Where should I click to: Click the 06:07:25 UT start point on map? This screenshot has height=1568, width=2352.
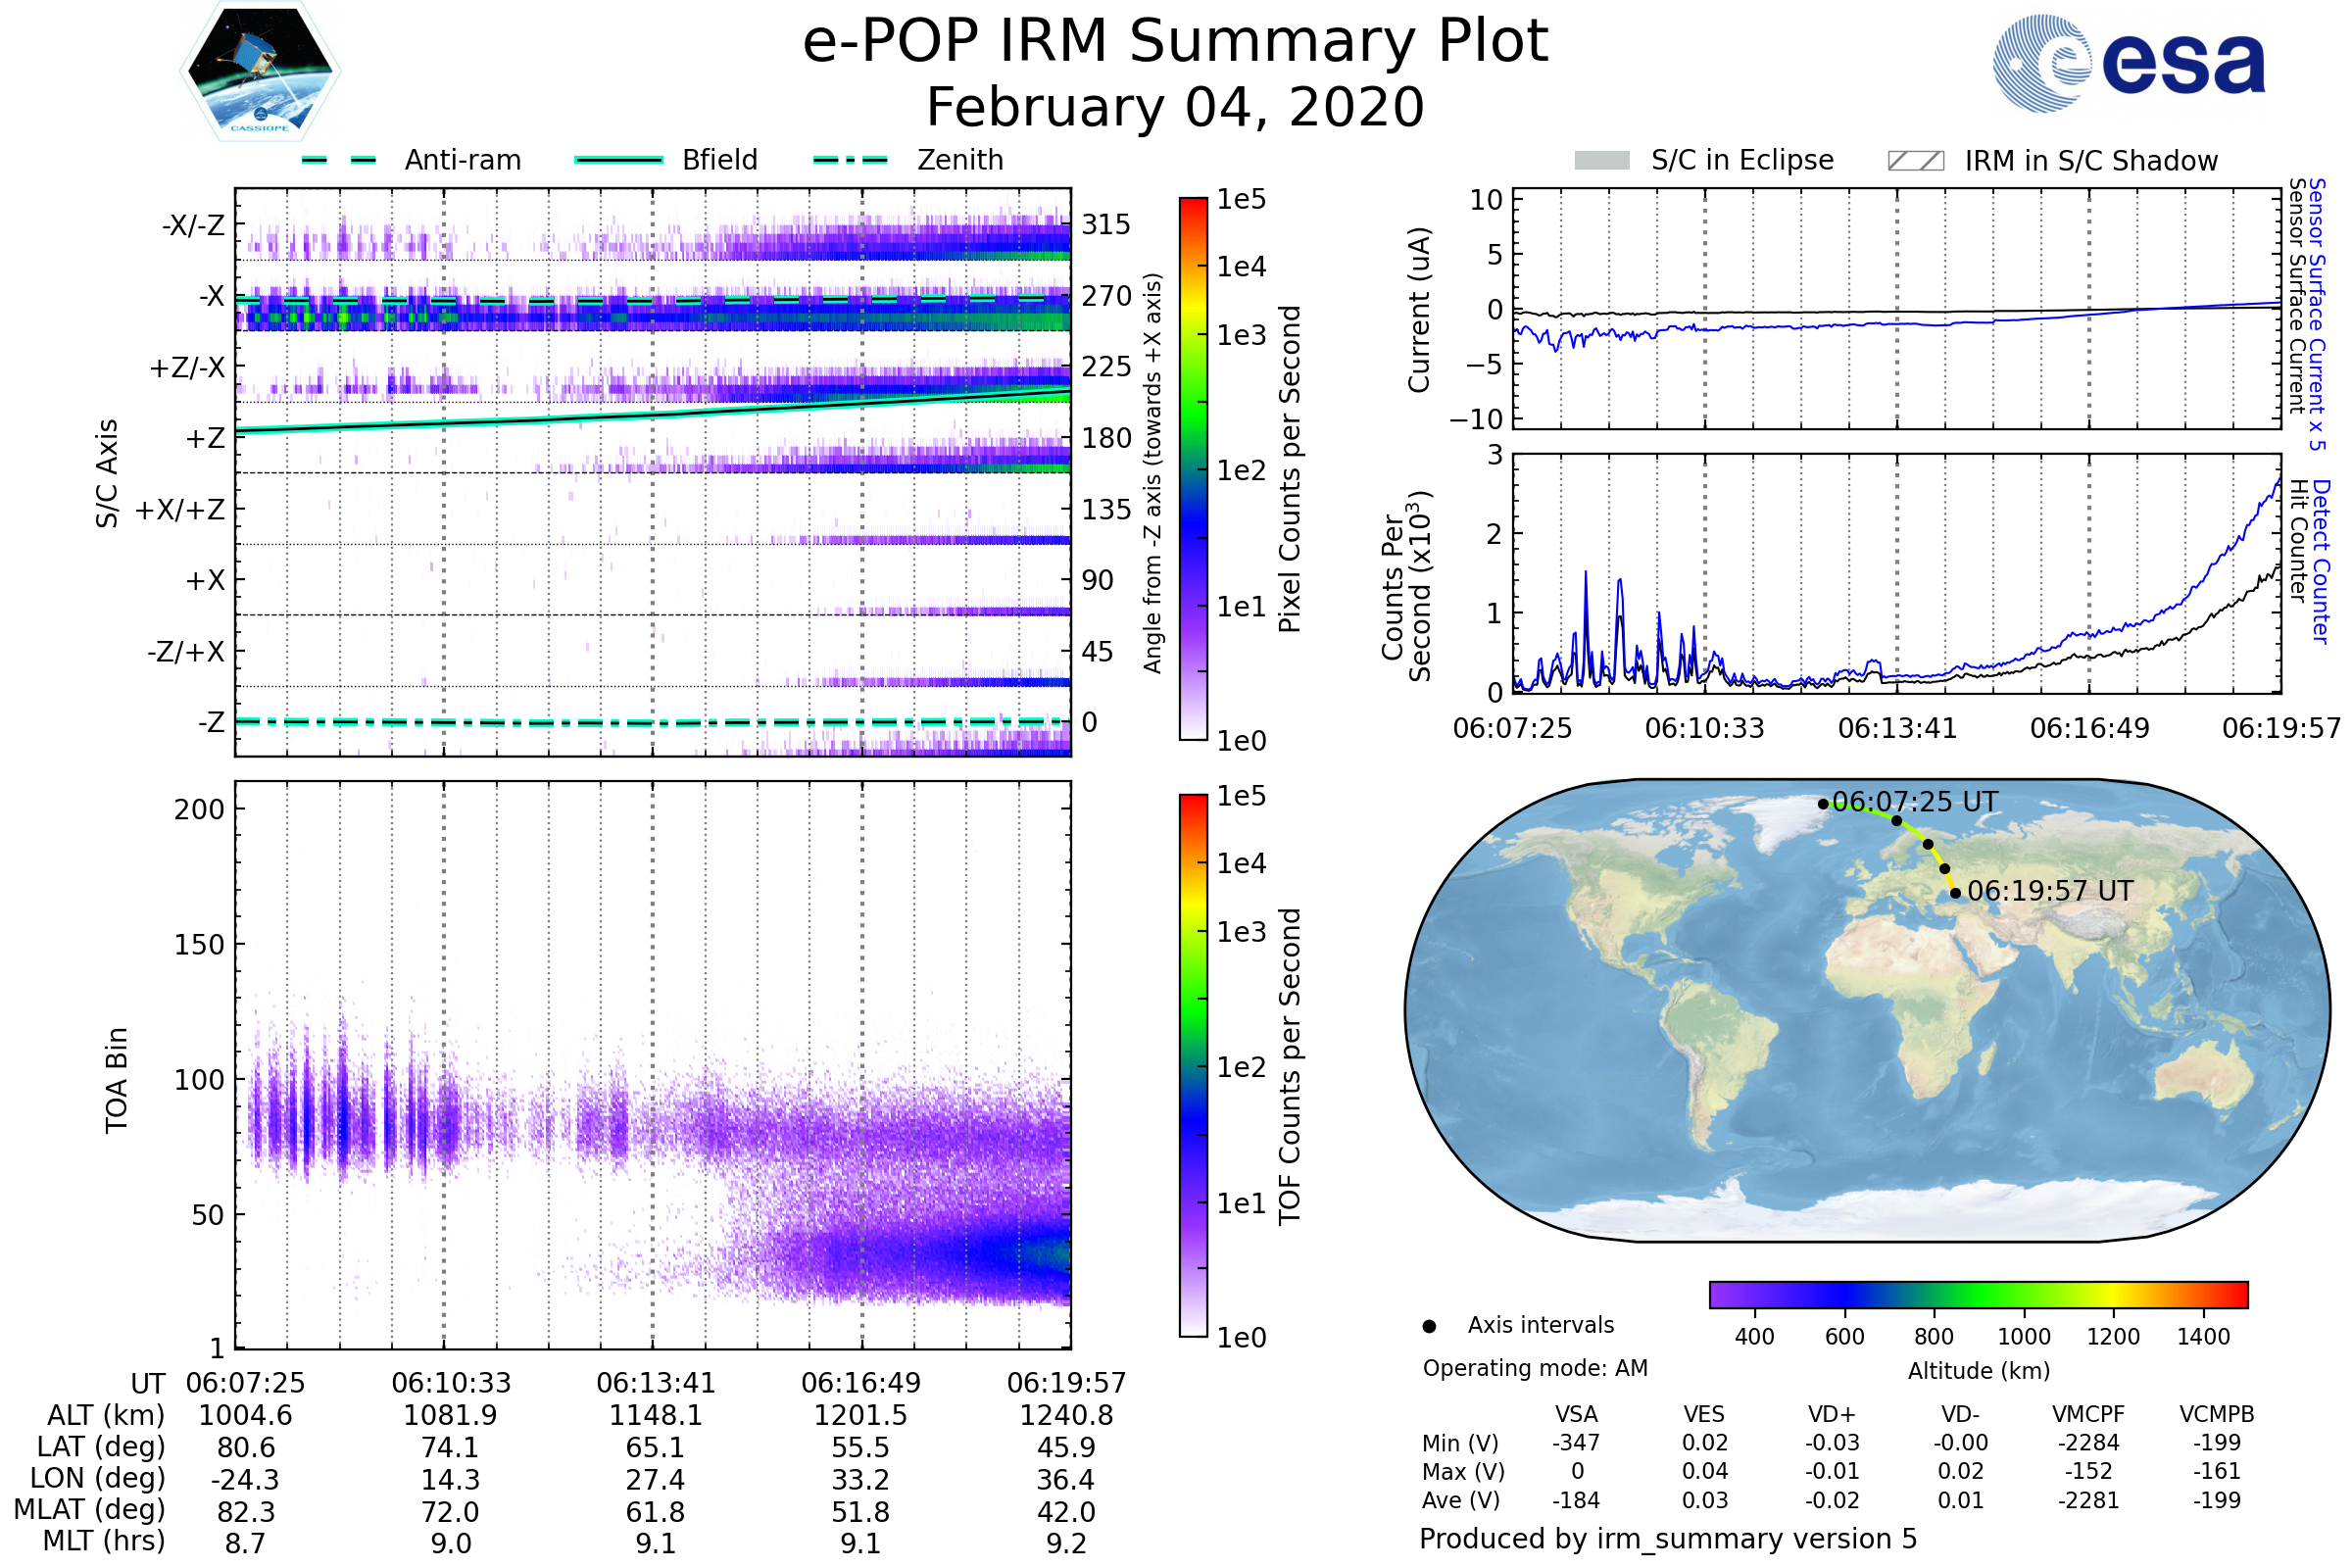click(1823, 803)
